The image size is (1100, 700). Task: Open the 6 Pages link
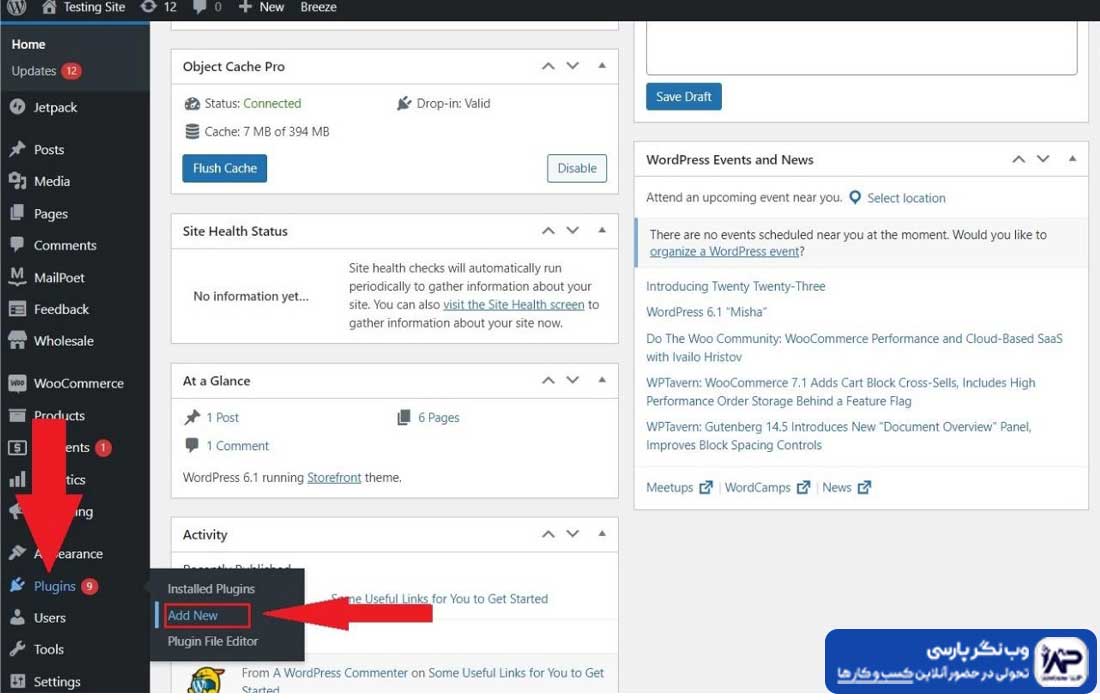tap(438, 417)
